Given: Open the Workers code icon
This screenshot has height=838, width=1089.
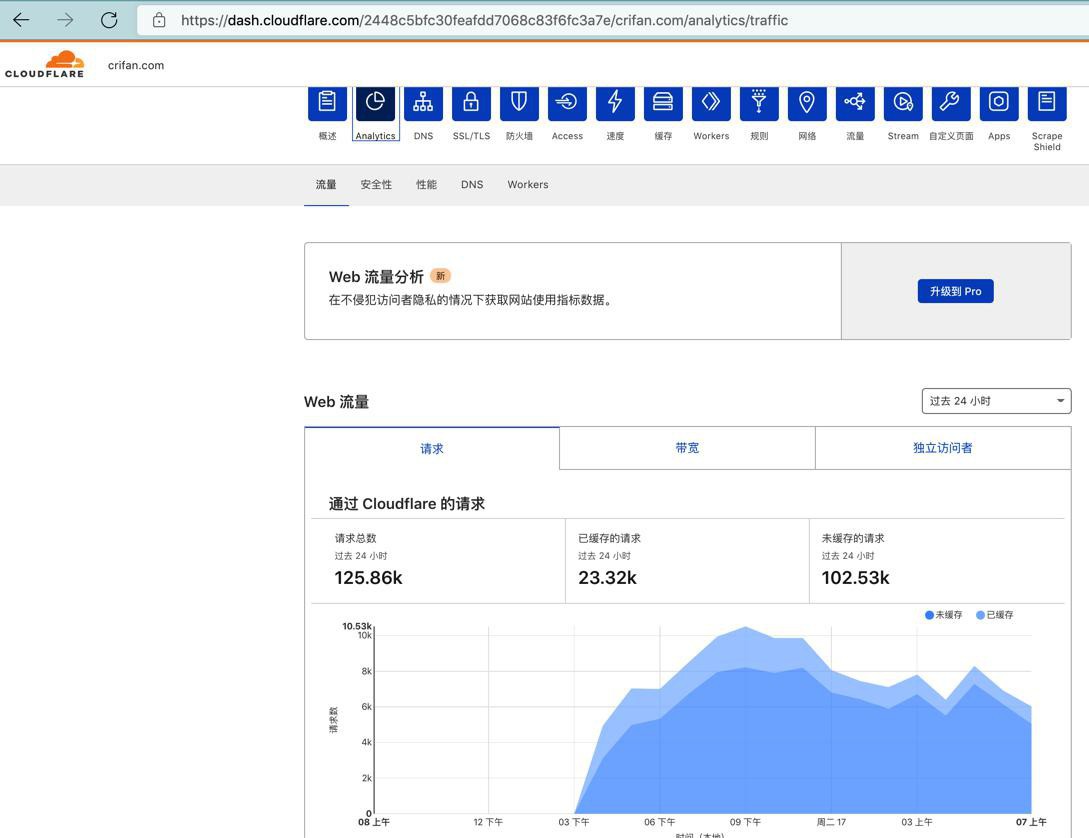Looking at the screenshot, I should point(711,103).
